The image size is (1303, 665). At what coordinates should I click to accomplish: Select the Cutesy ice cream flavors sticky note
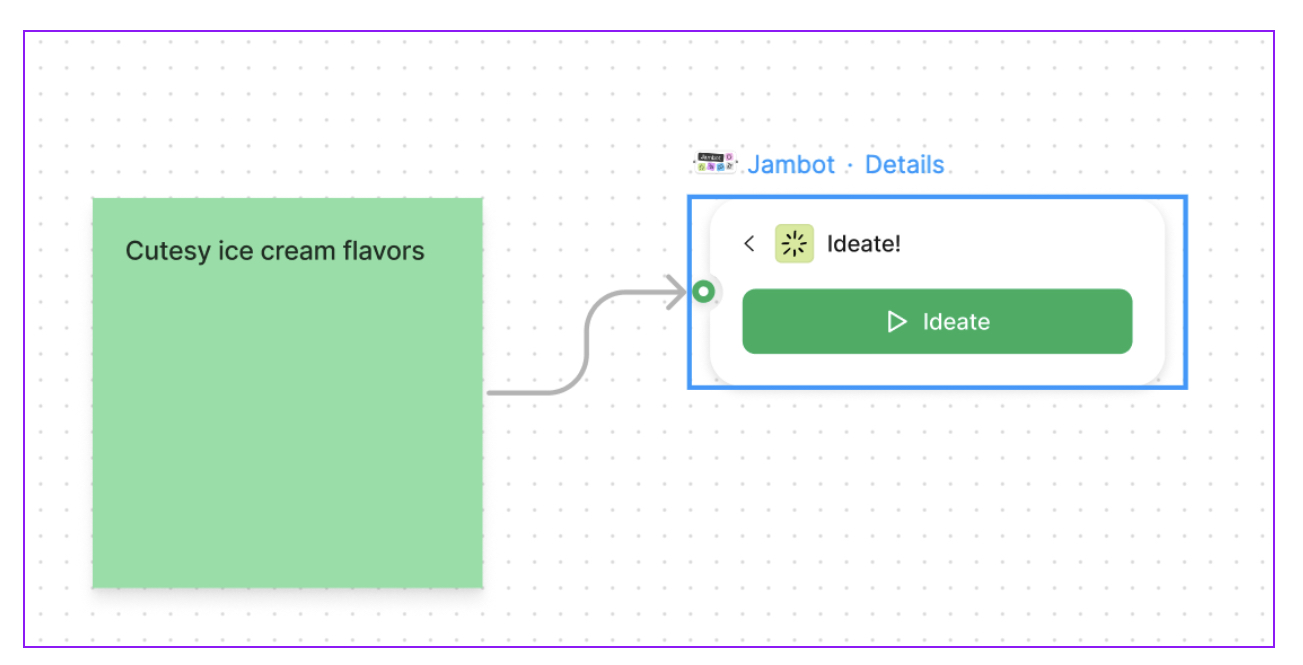pyautogui.click(x=287, y=390)
